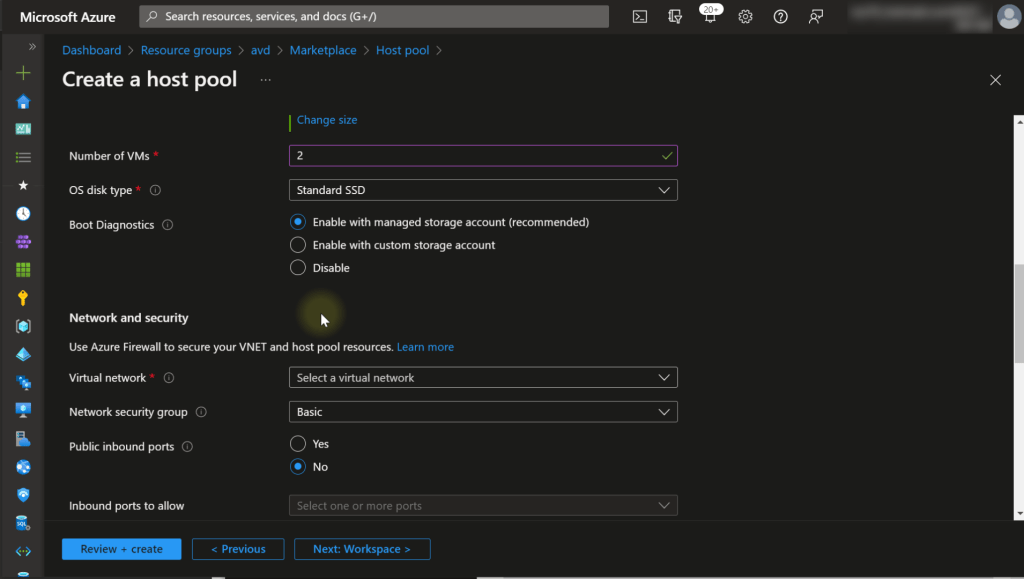This screenshot has width=1024, height=579.
Task: Open the Directories and subscriptions filter icon
Action: [675, 17]
